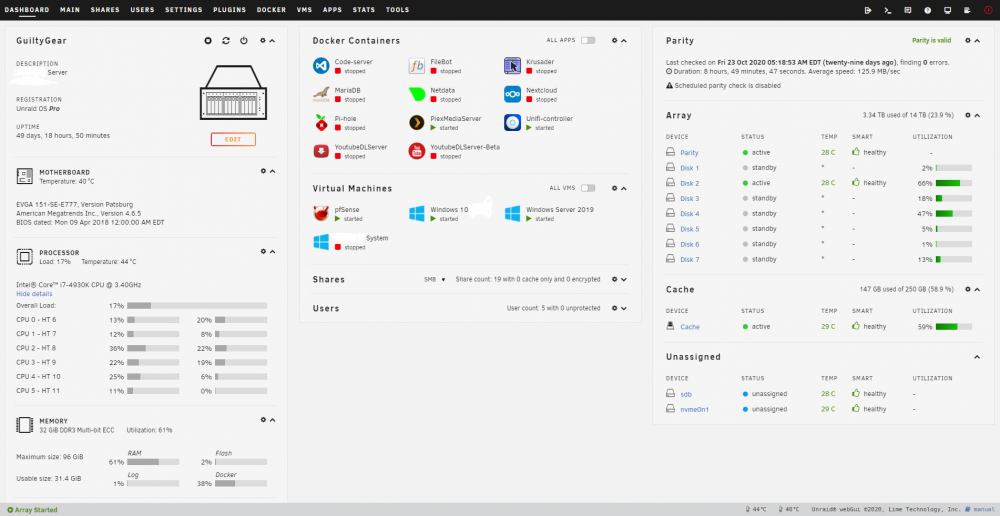The height and width of the screenshot is (516, 1000).
Task: Expand the Shares section chevron
Action: (624, 279)
